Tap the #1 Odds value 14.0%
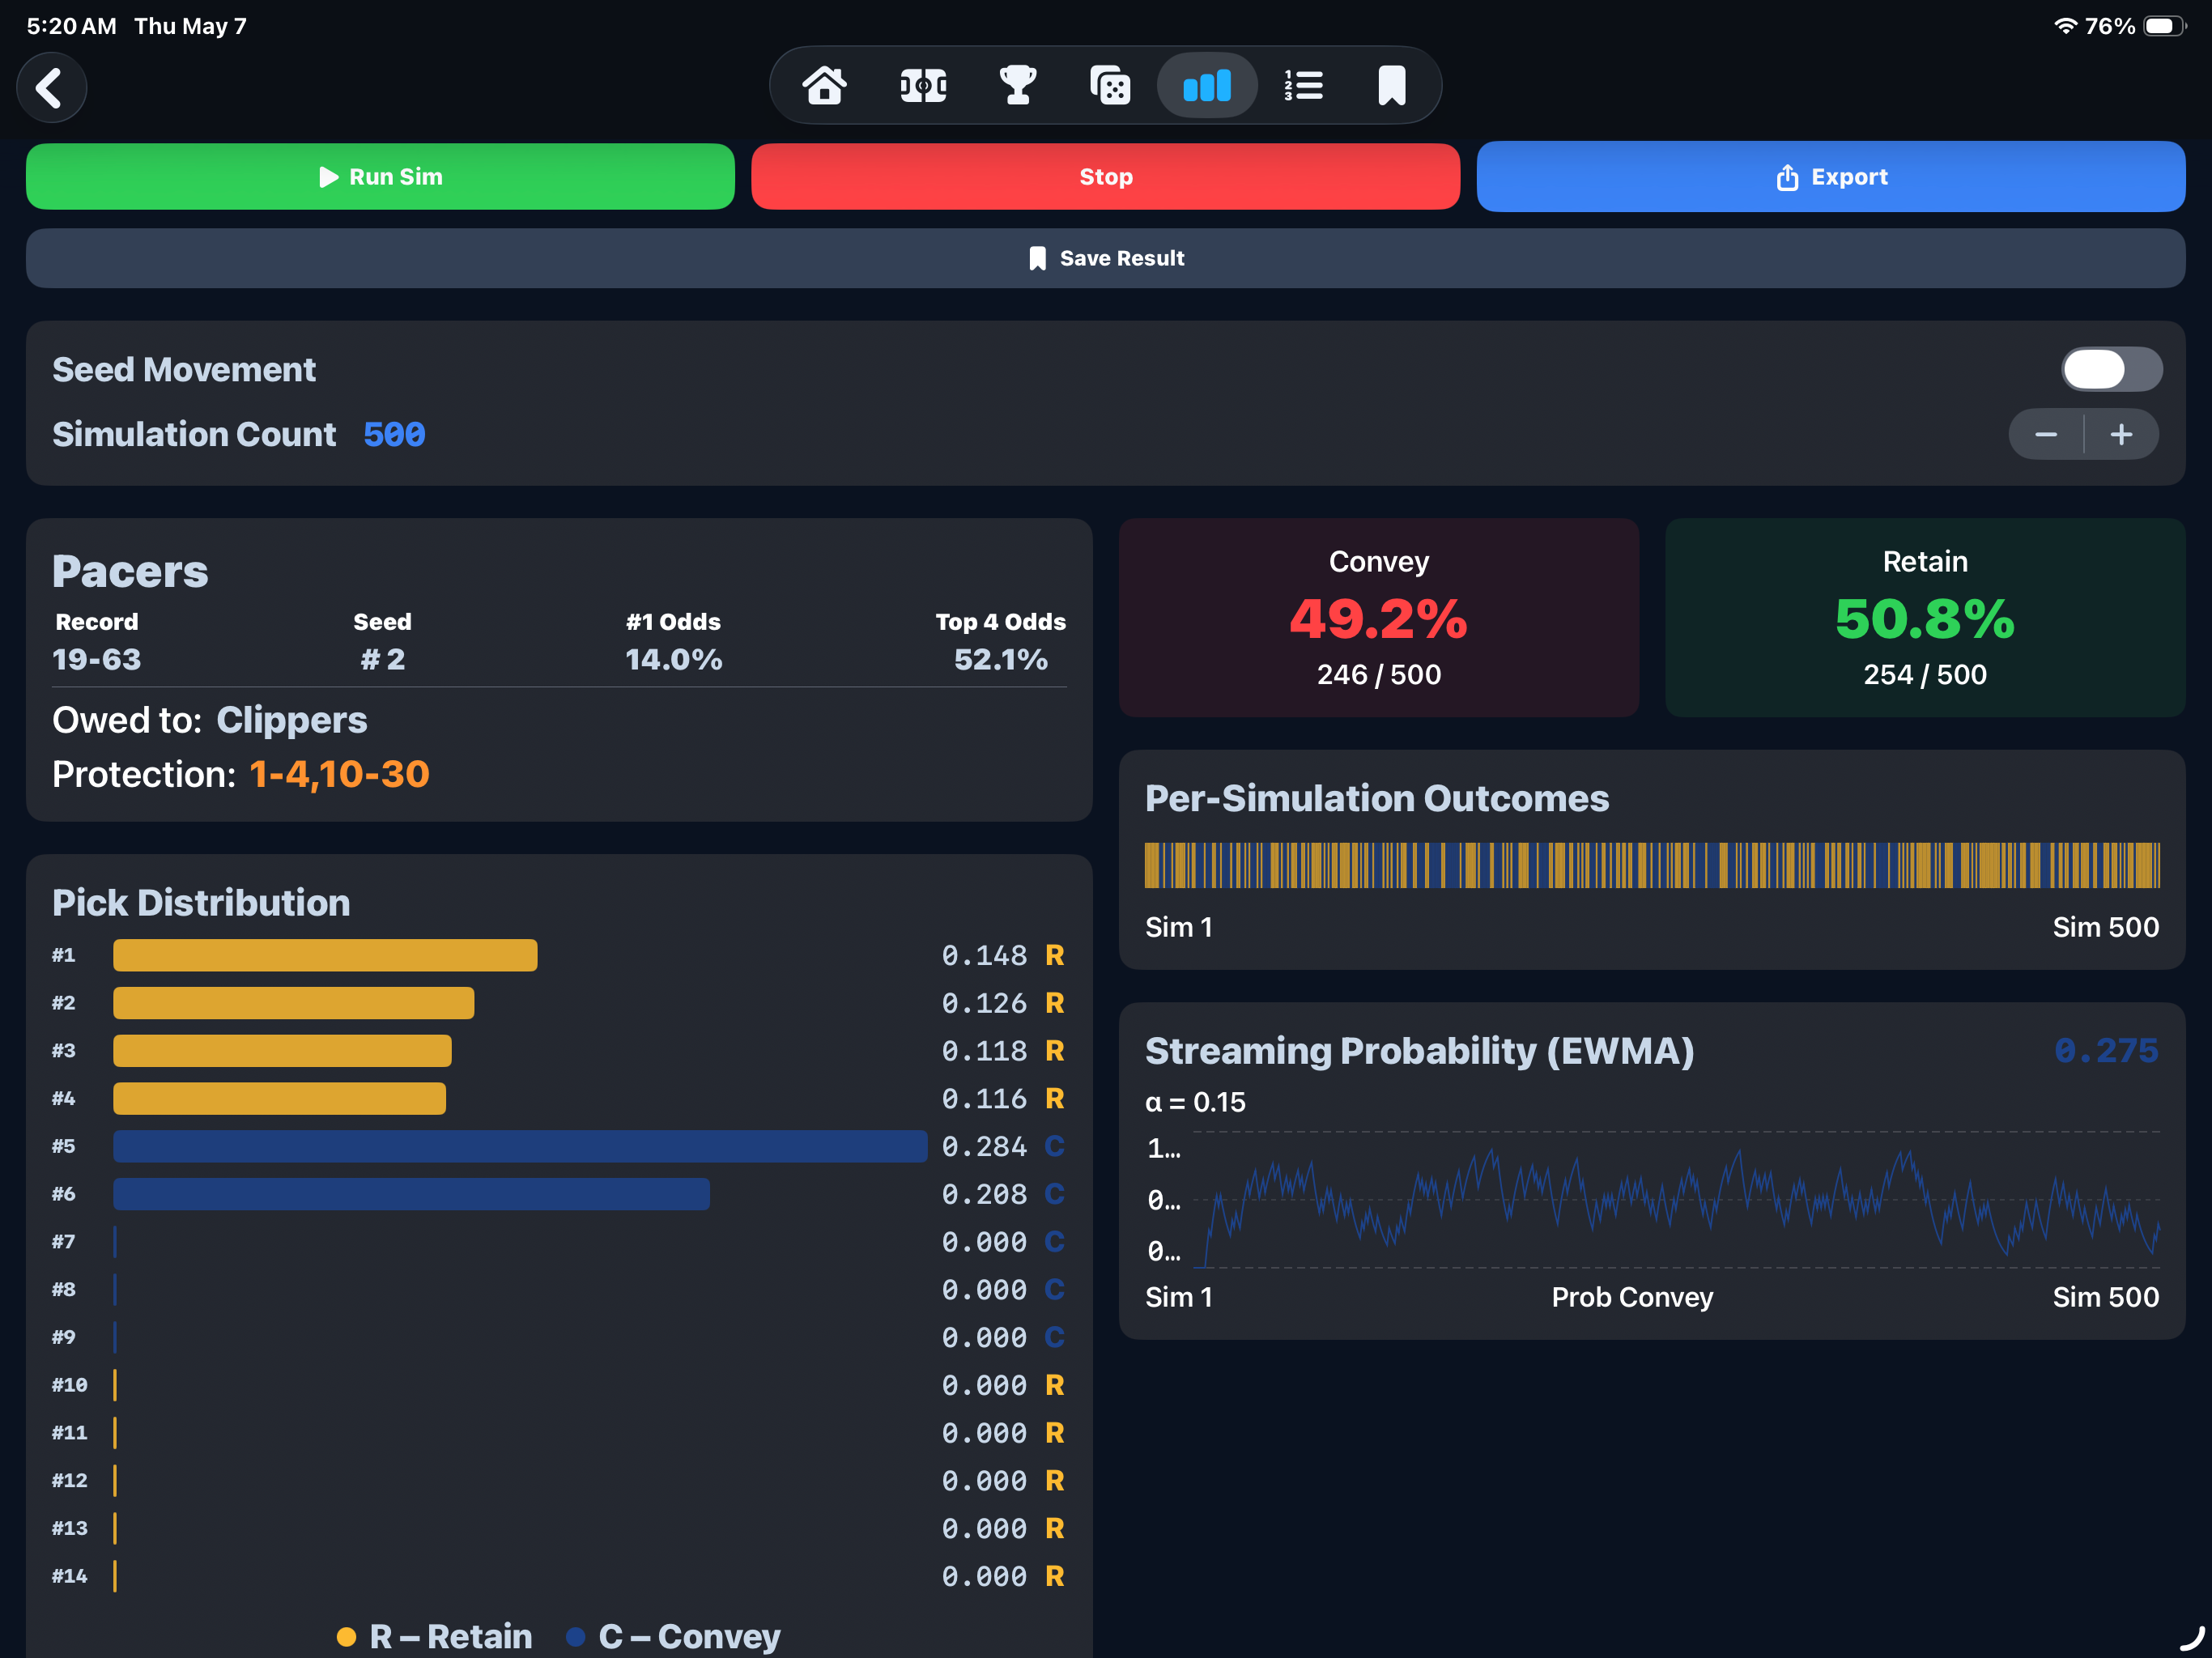The image size is (2212, 1658). coord(673,660)
